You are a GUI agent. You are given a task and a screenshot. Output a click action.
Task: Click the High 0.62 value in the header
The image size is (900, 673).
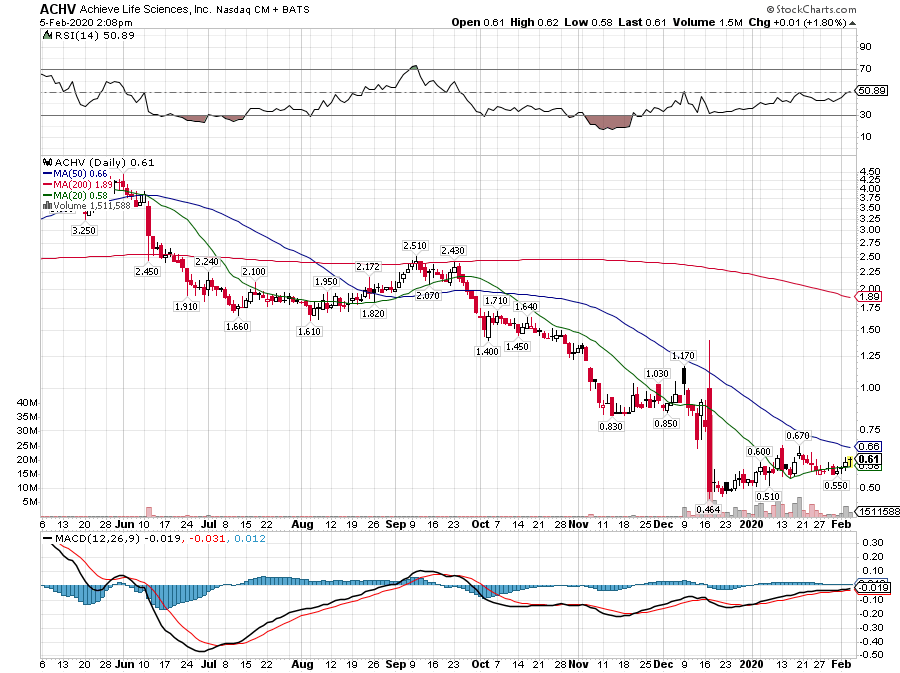point(534,22)
